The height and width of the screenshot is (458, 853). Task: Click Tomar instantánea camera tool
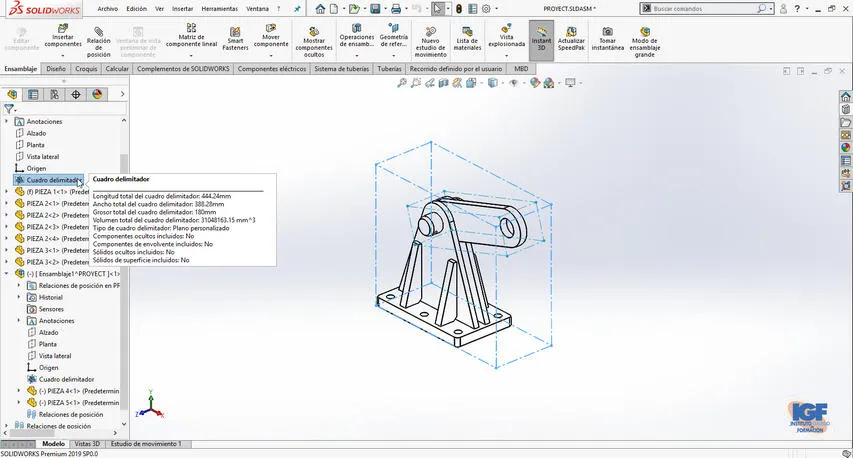click(x=608, y=39)
